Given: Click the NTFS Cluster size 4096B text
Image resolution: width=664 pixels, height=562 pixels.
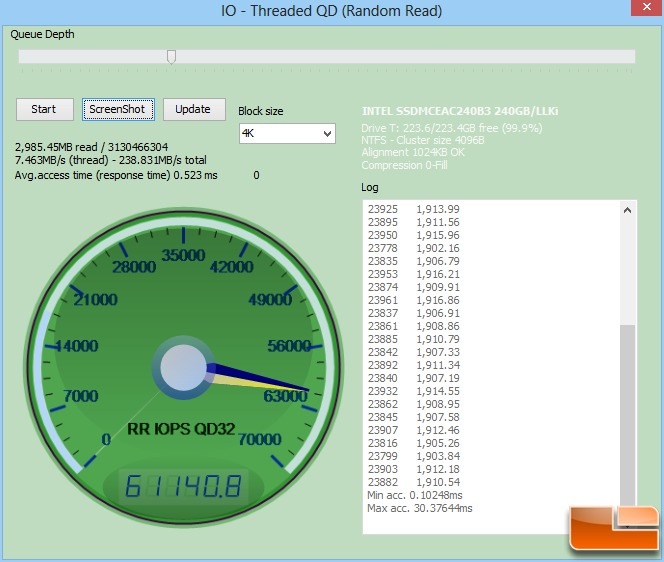Looking at the screenshot, I should point(423,140).
